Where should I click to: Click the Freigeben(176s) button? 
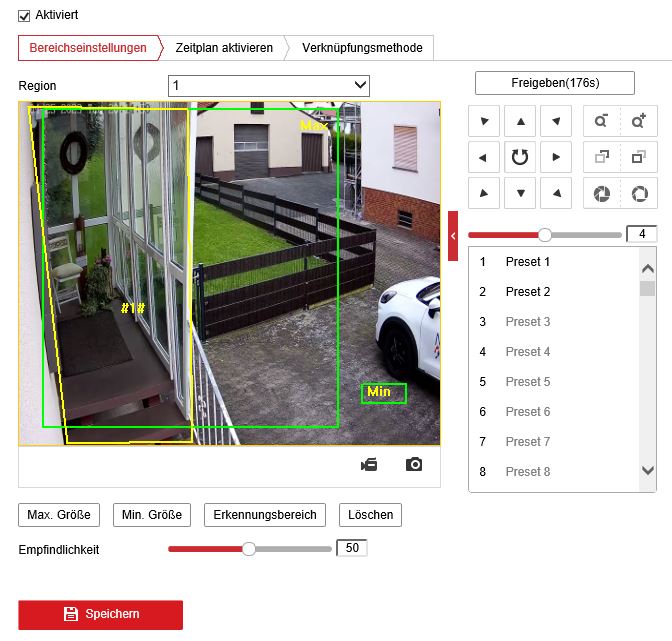pyautogui.click(x=554, y=83)
